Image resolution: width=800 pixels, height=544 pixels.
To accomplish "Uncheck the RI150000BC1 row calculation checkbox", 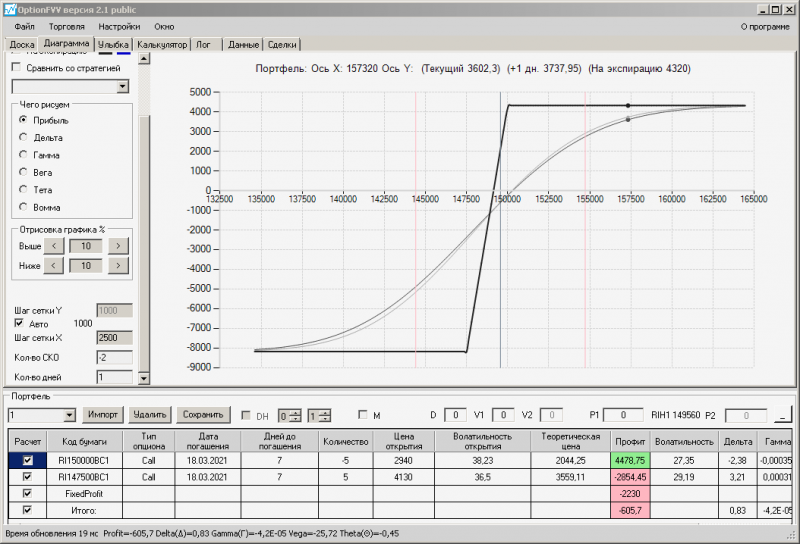I will (28, 460).
